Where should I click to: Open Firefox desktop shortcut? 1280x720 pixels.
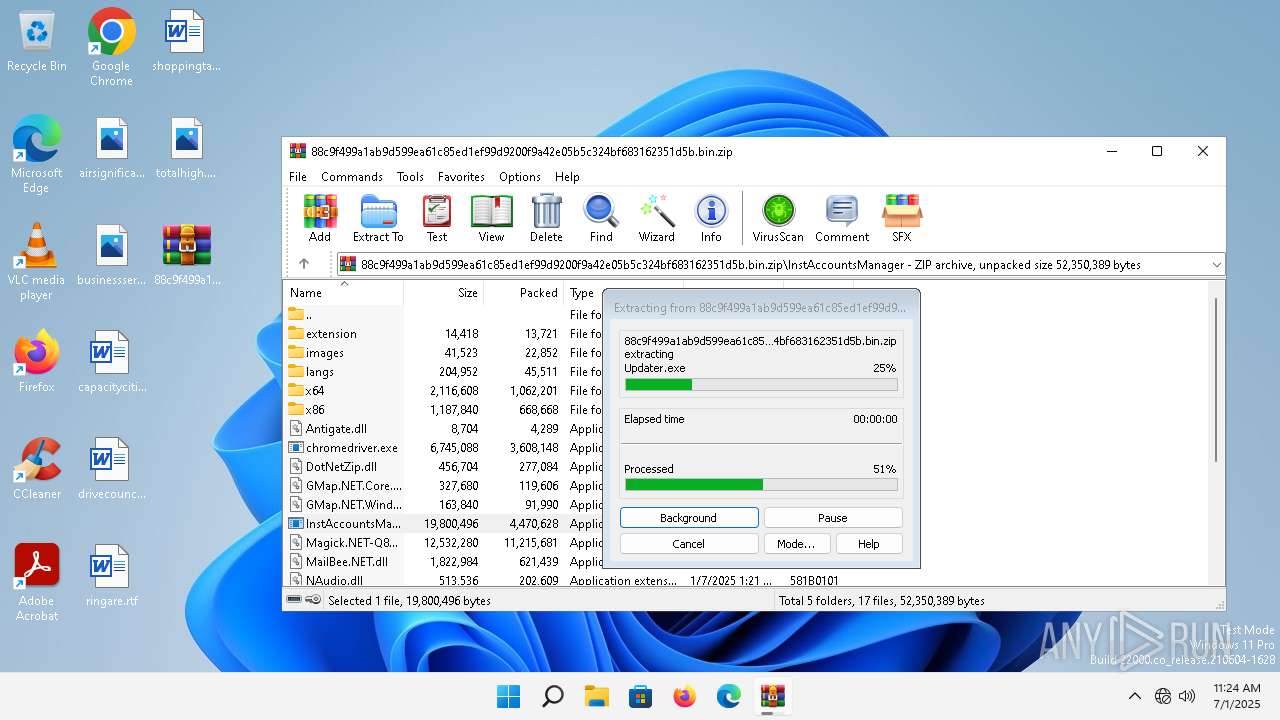pyautogui.click(x=37, y=362)
